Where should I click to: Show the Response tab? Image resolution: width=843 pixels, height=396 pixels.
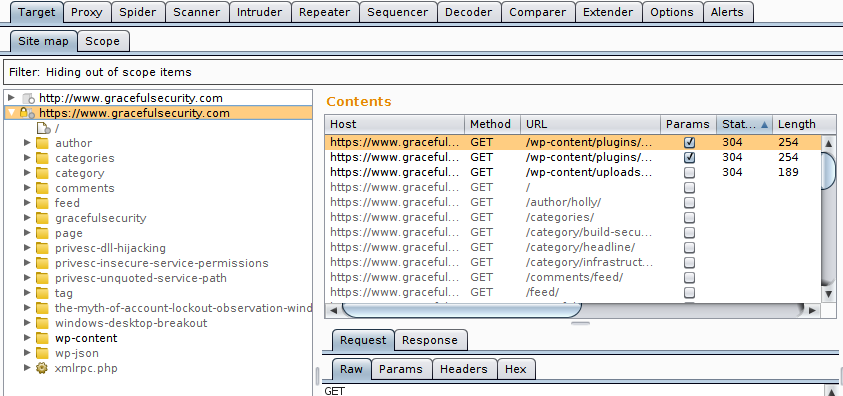coord(430,340)
